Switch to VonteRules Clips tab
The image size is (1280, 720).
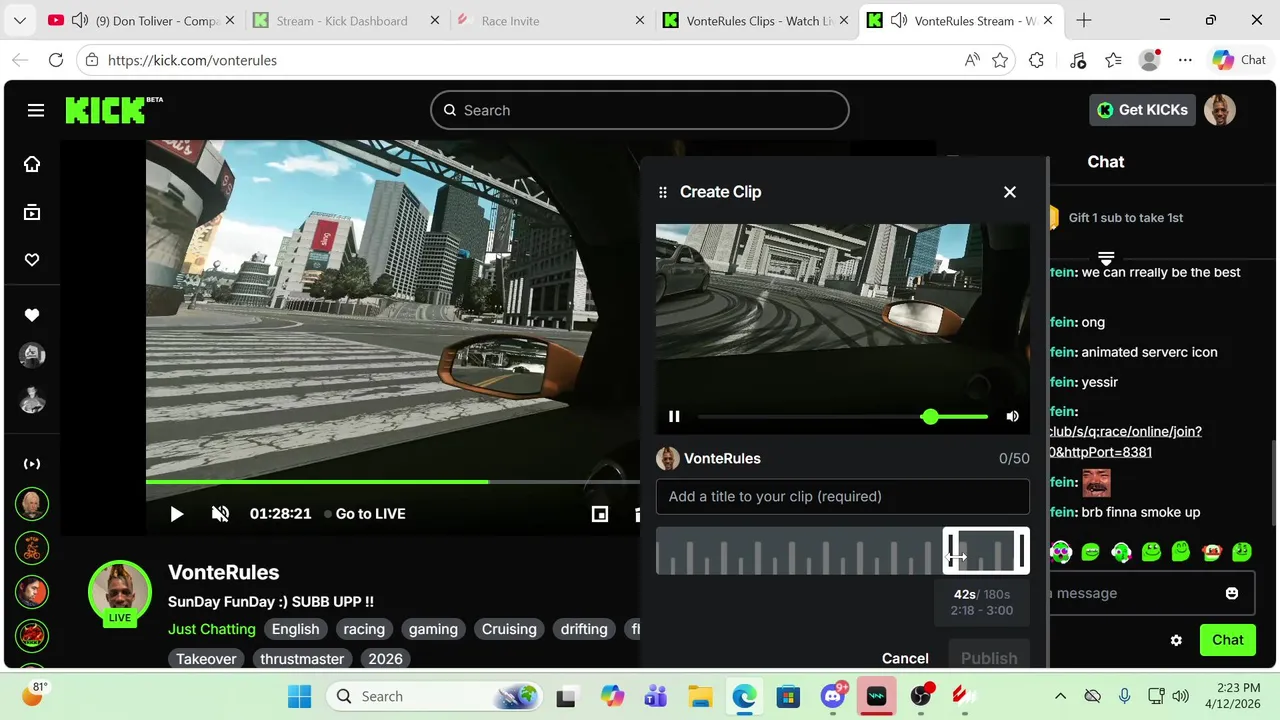coord(754,20)
